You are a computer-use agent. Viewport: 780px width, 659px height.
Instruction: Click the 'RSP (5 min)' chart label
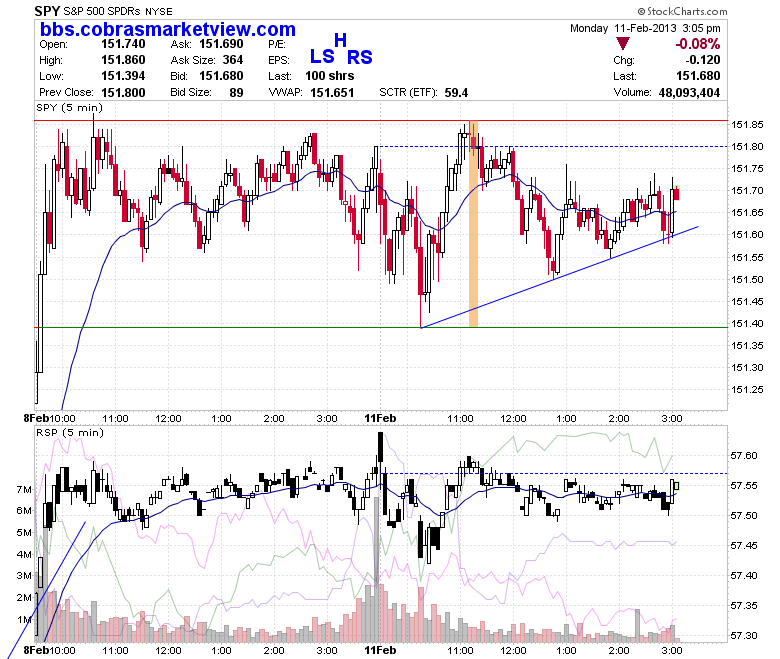click(x=70, y=432)
